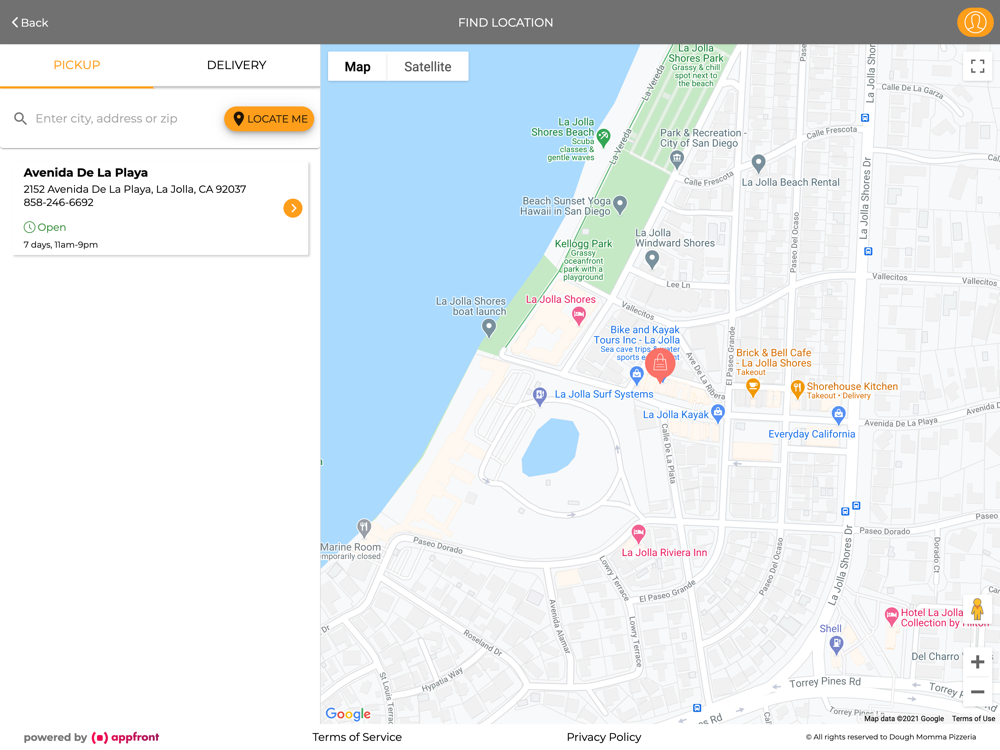Click Hotel La Jolla marker

tap(892, 617)
